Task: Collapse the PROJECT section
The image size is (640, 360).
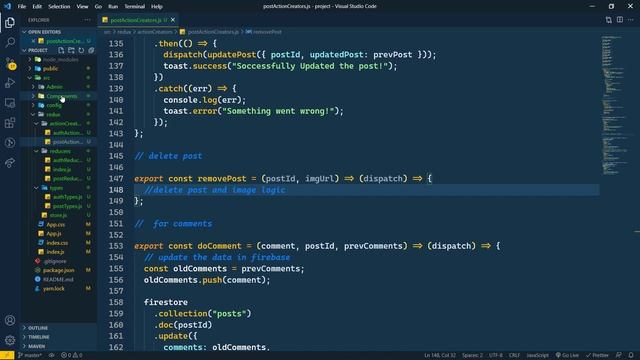Action: (38, 50)
